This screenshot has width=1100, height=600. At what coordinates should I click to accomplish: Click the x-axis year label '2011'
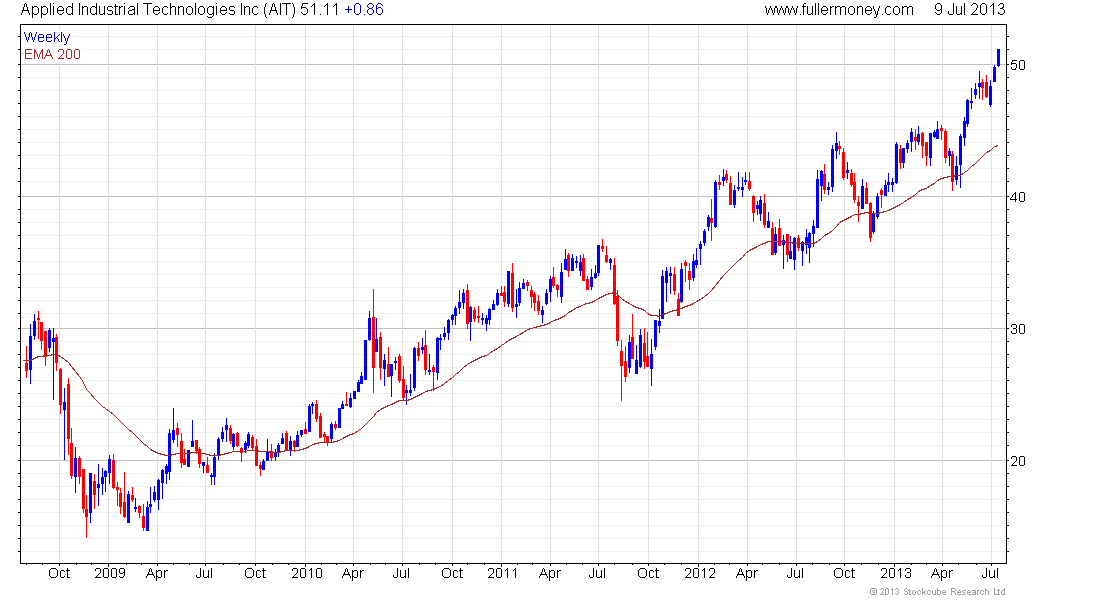(x=502, y=573)
